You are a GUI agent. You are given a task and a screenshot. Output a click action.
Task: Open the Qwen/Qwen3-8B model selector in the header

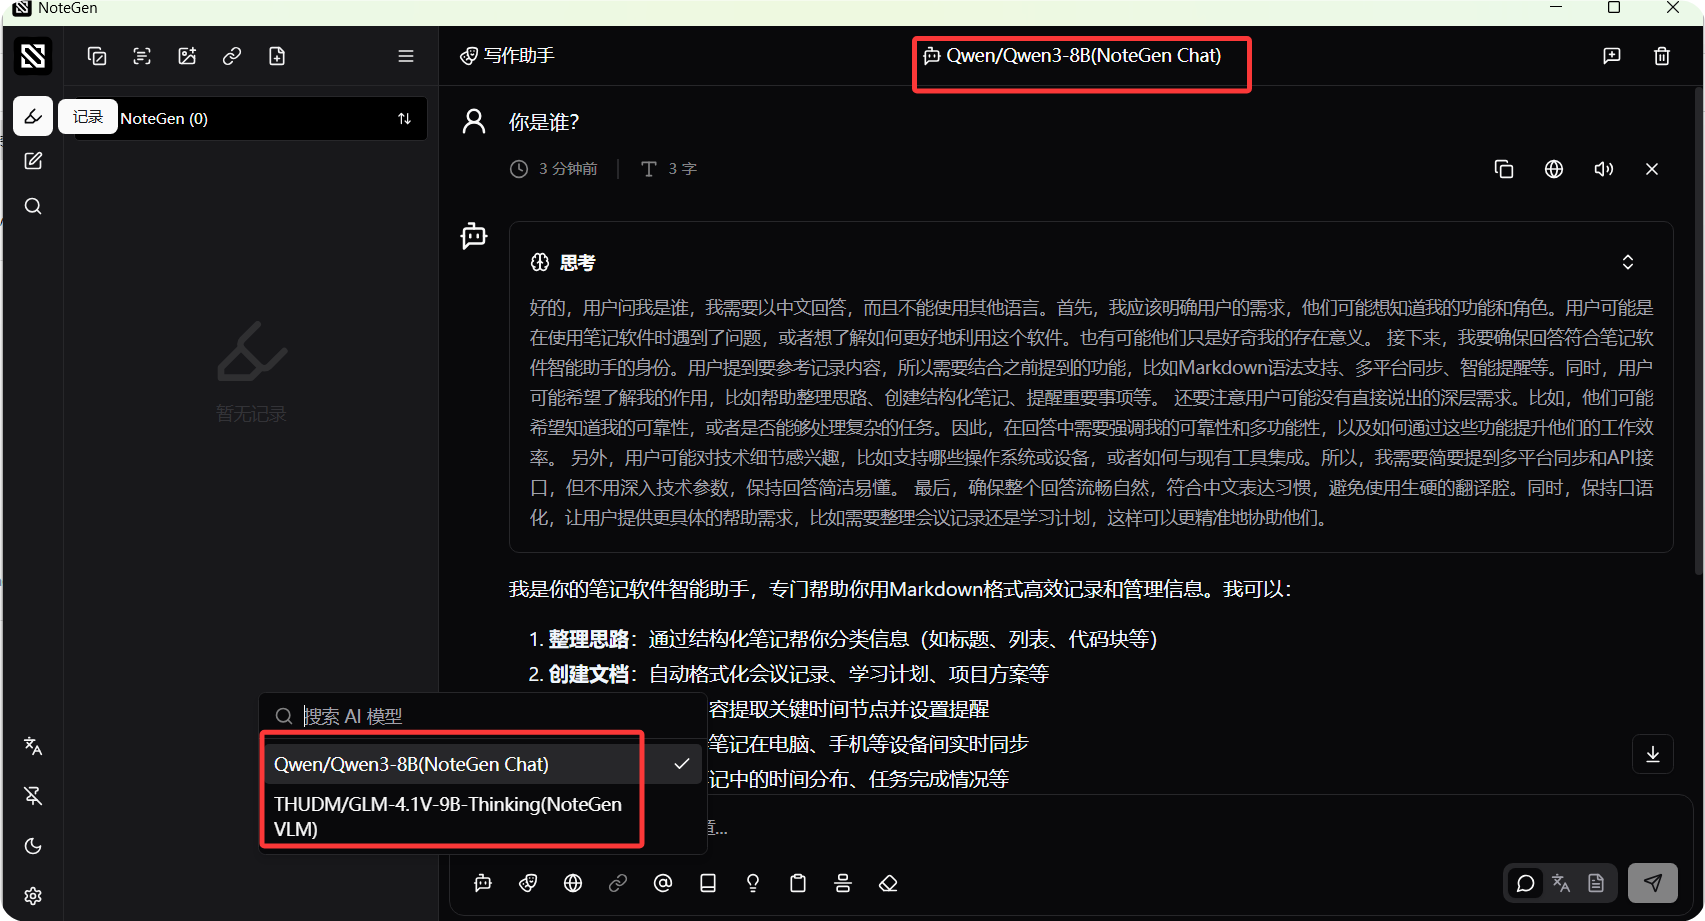tap(1072, 56)
